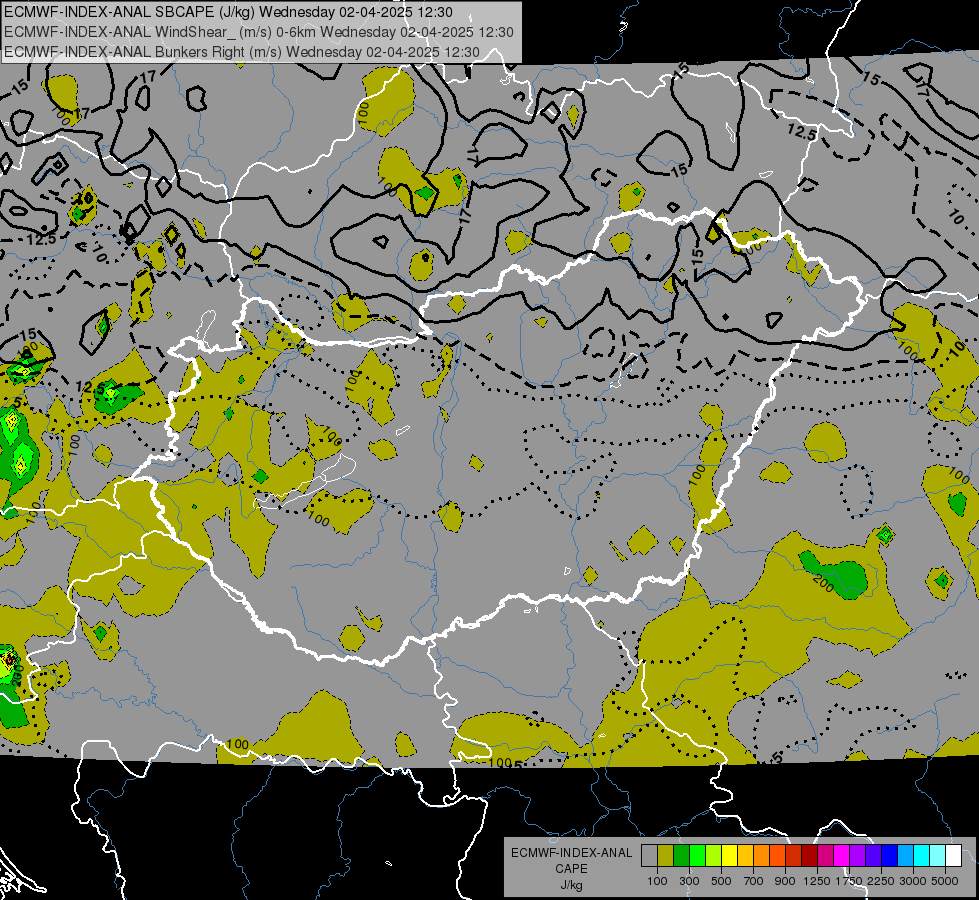Click the WindShear 0-6km title line
This screenshot has height=900, width=979.
(258, 32)
